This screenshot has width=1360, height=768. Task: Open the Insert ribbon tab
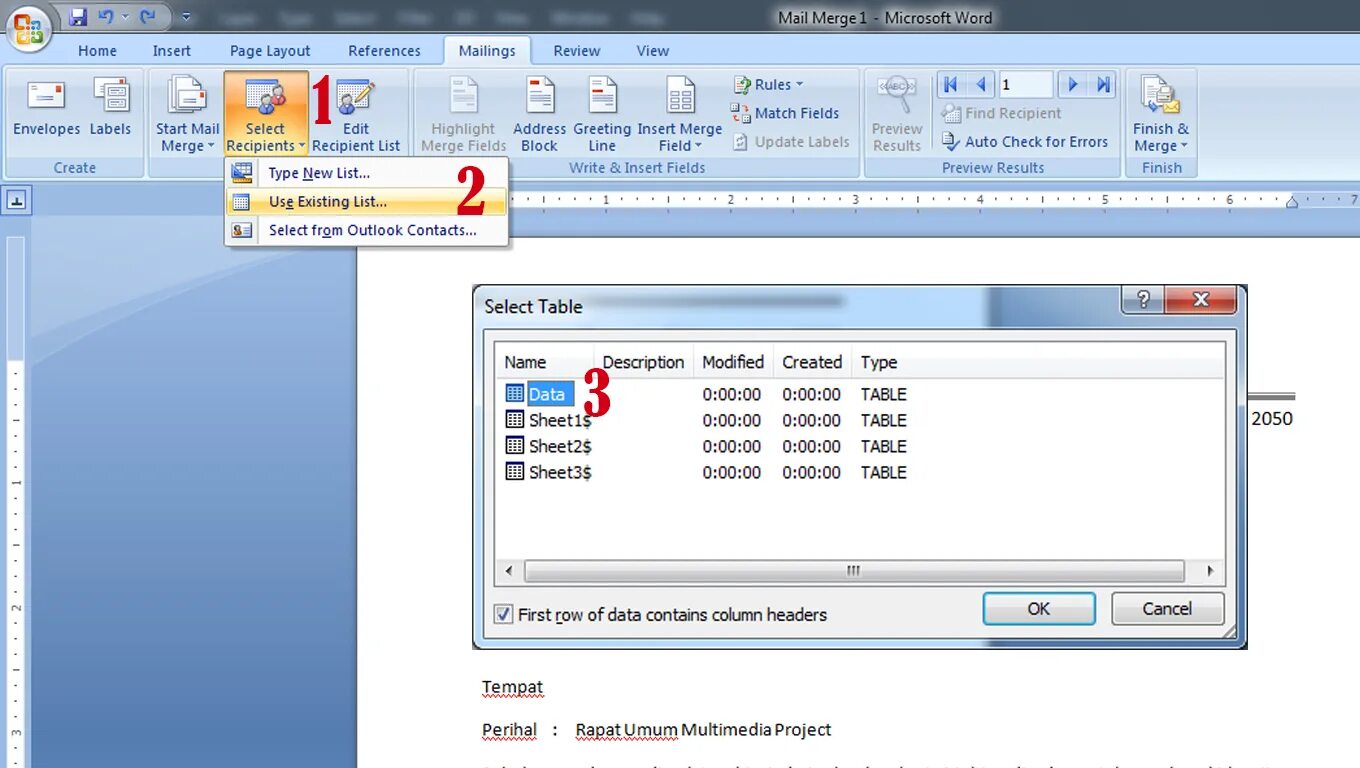[x=172, y=51]
